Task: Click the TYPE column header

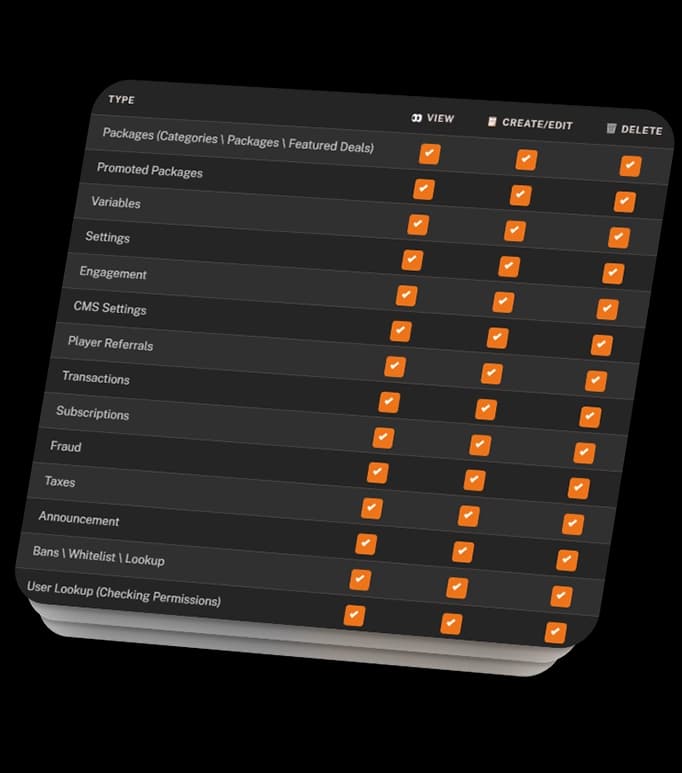Action: tap(121, 100)
